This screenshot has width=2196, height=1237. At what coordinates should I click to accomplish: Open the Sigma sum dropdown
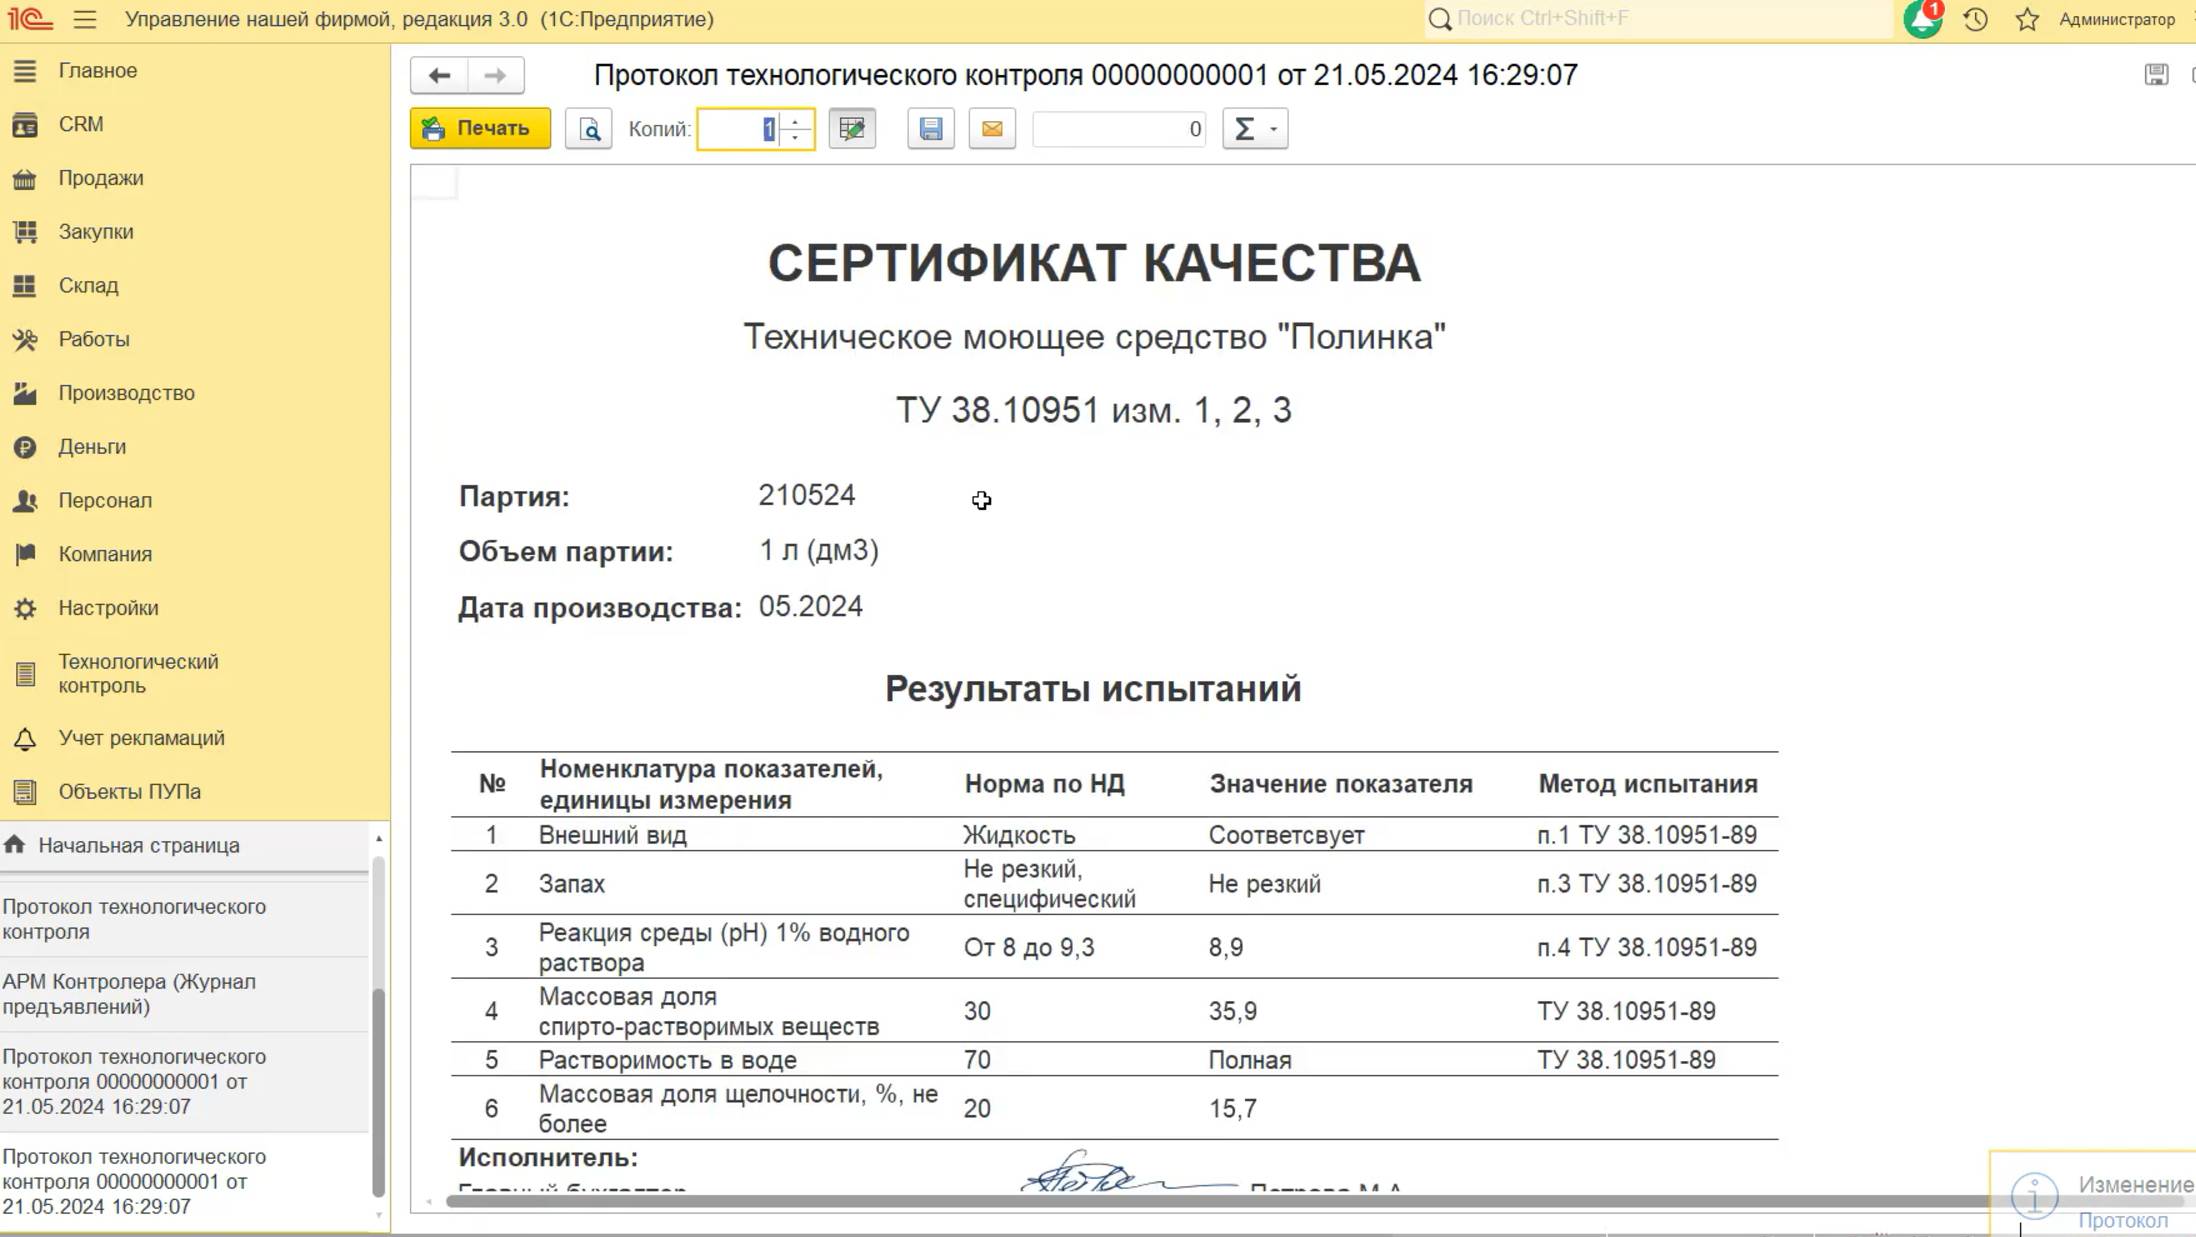(x=1255, y=129)
